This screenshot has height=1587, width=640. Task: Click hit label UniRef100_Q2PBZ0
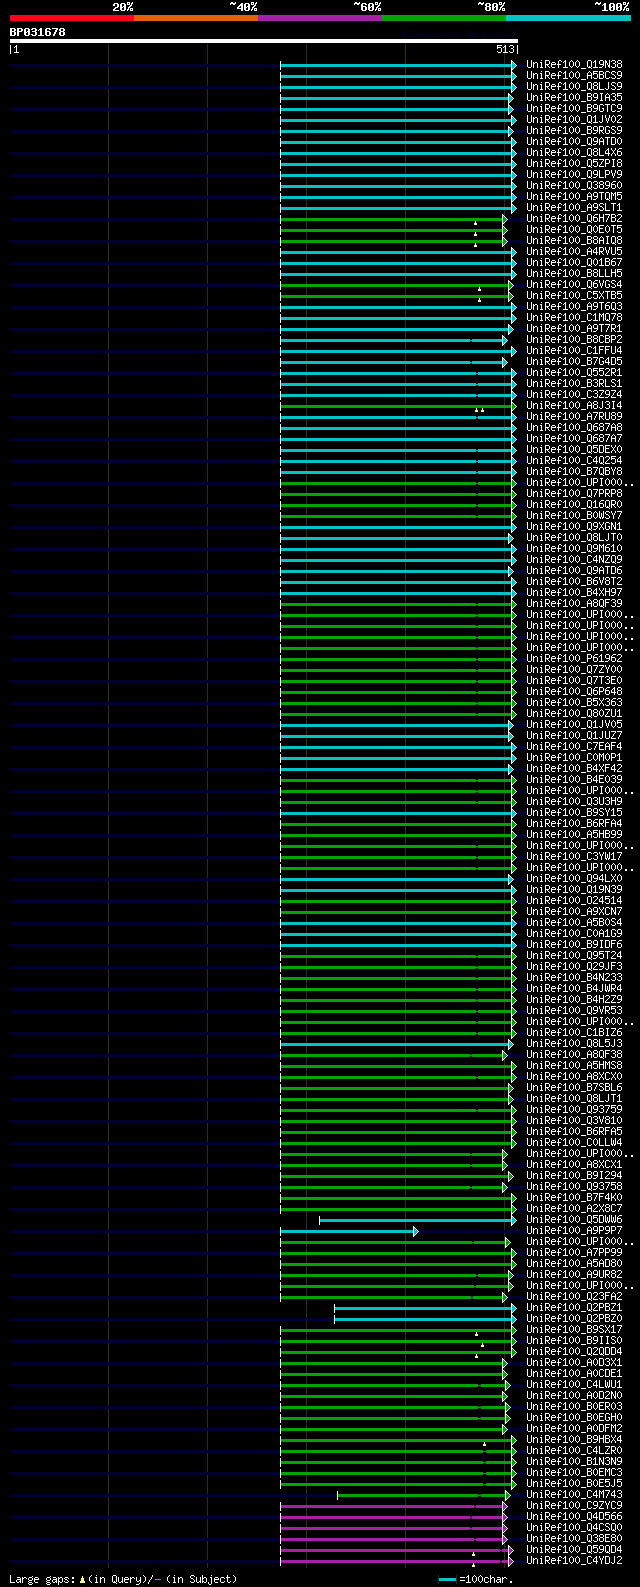574,1319
